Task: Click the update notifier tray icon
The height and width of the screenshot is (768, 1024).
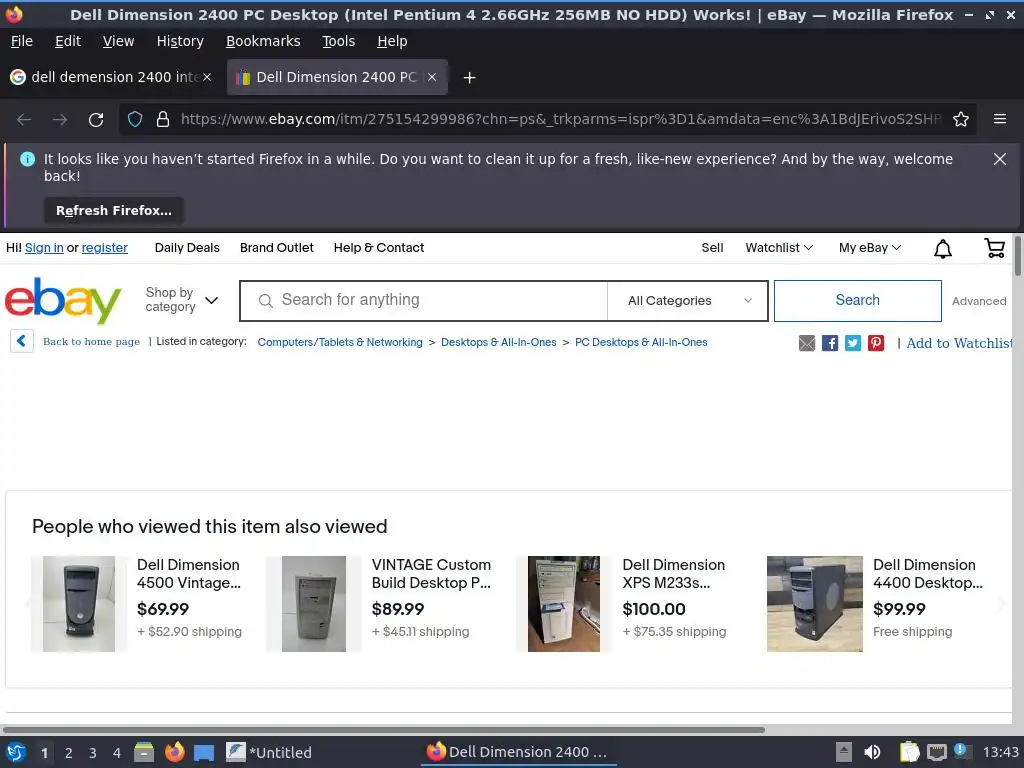Action: tap(961, 752)
